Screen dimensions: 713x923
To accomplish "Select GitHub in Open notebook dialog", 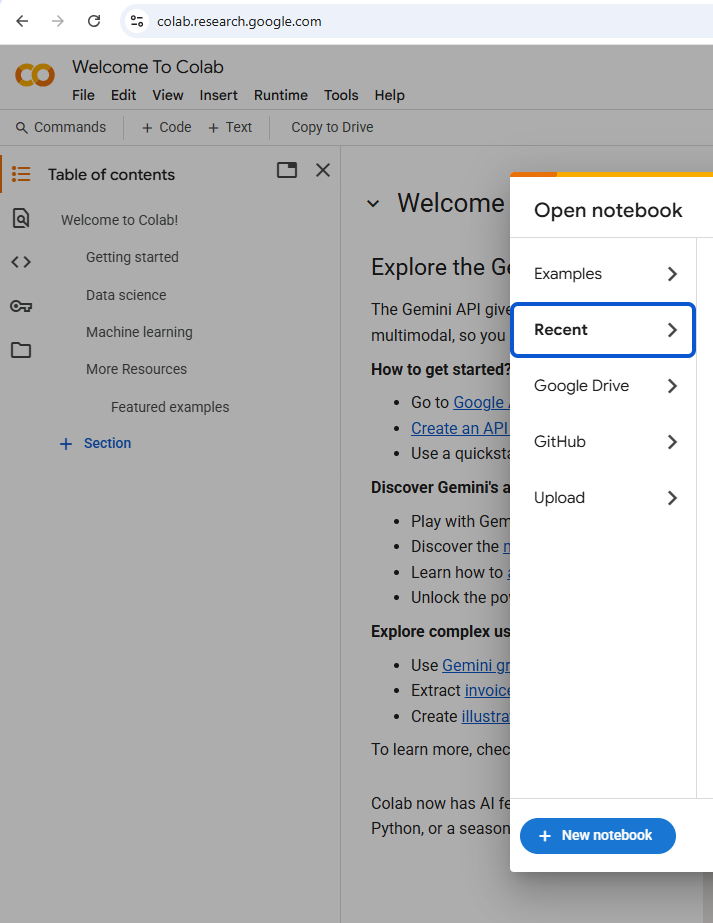I will (603, 441).
